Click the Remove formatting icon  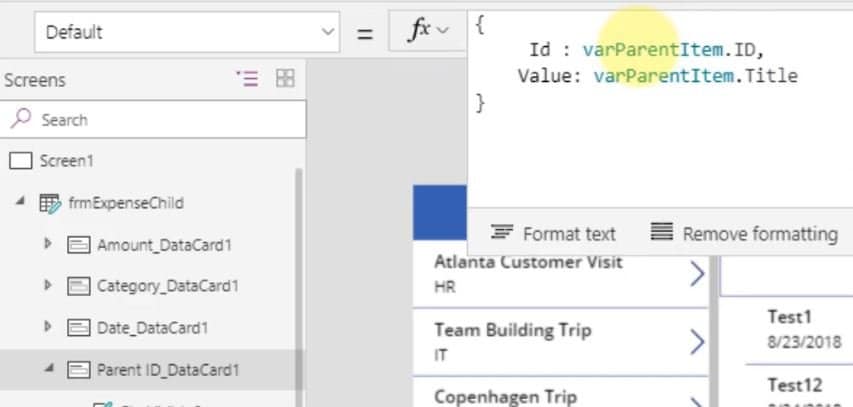point(661,233)
